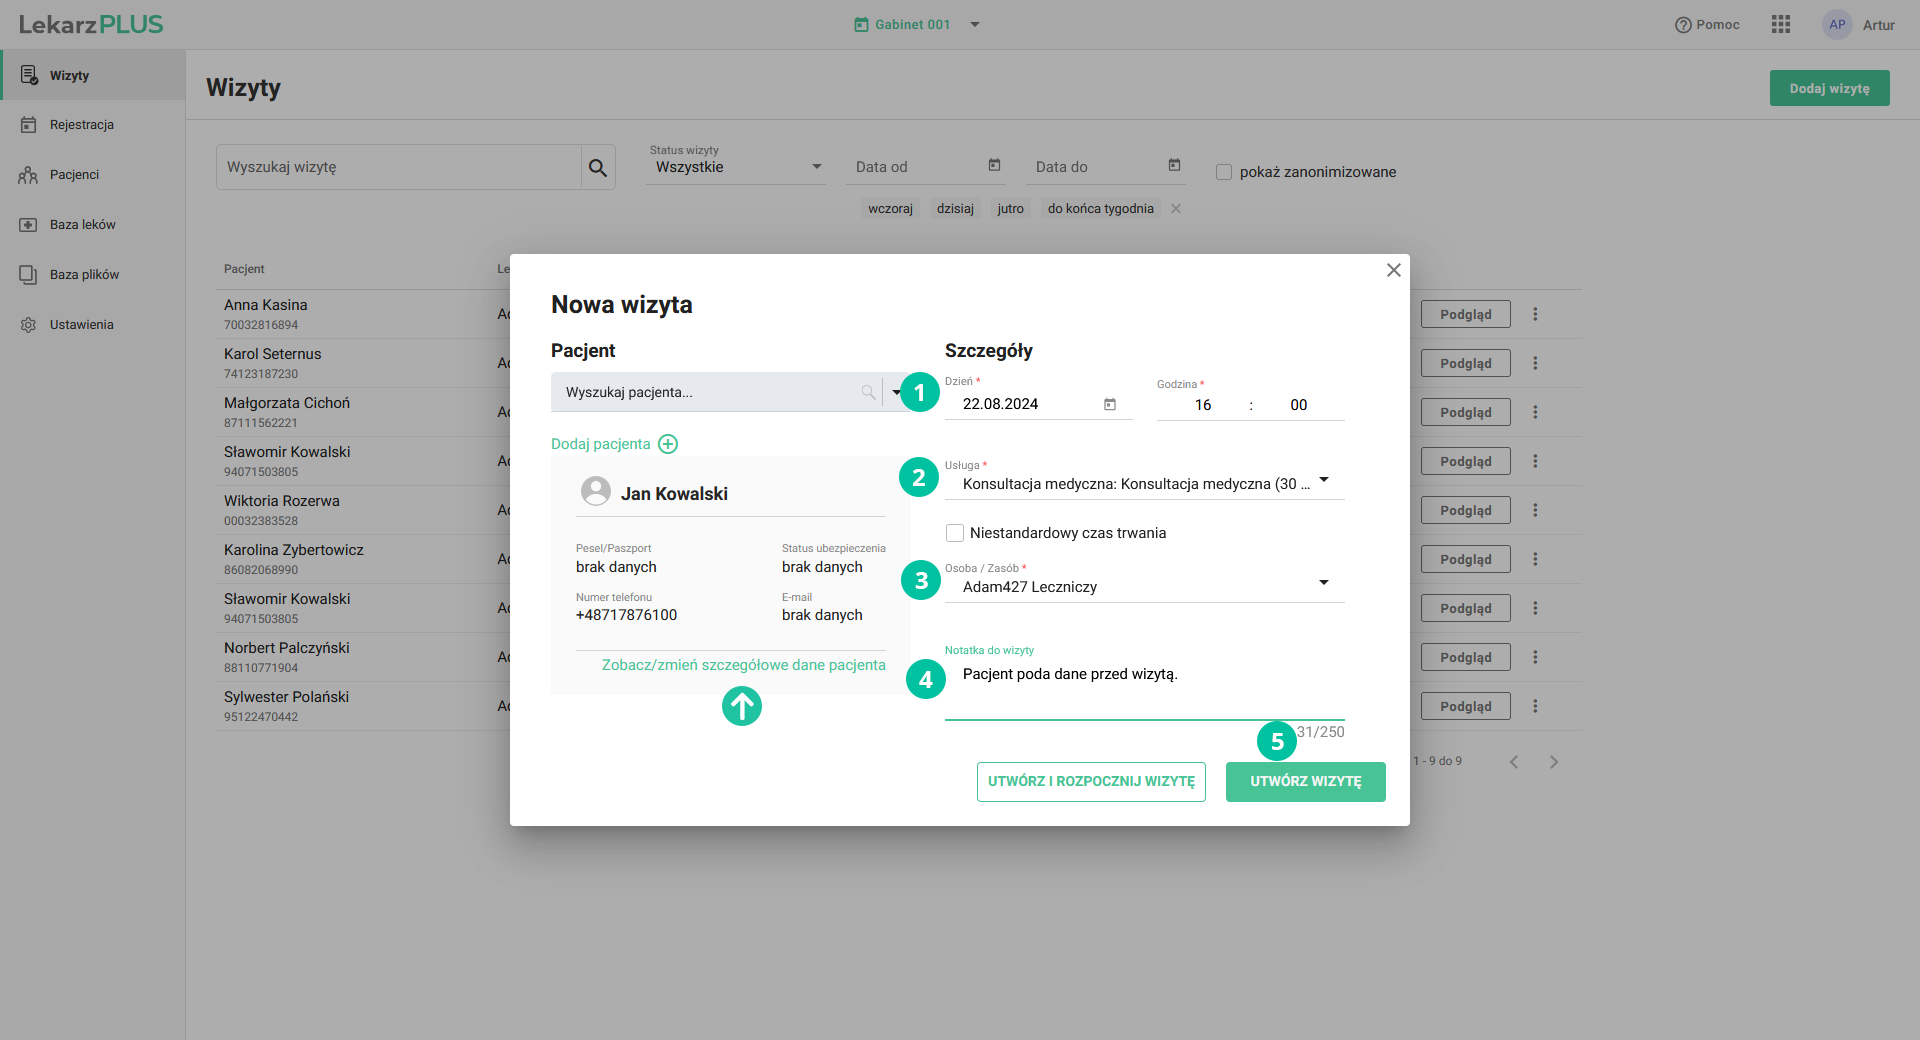The width and height of the screenshot is (1920, 1040).
Task: Toggle pokaż zanonimizowane checkbox
Action: pos(1224,172)
